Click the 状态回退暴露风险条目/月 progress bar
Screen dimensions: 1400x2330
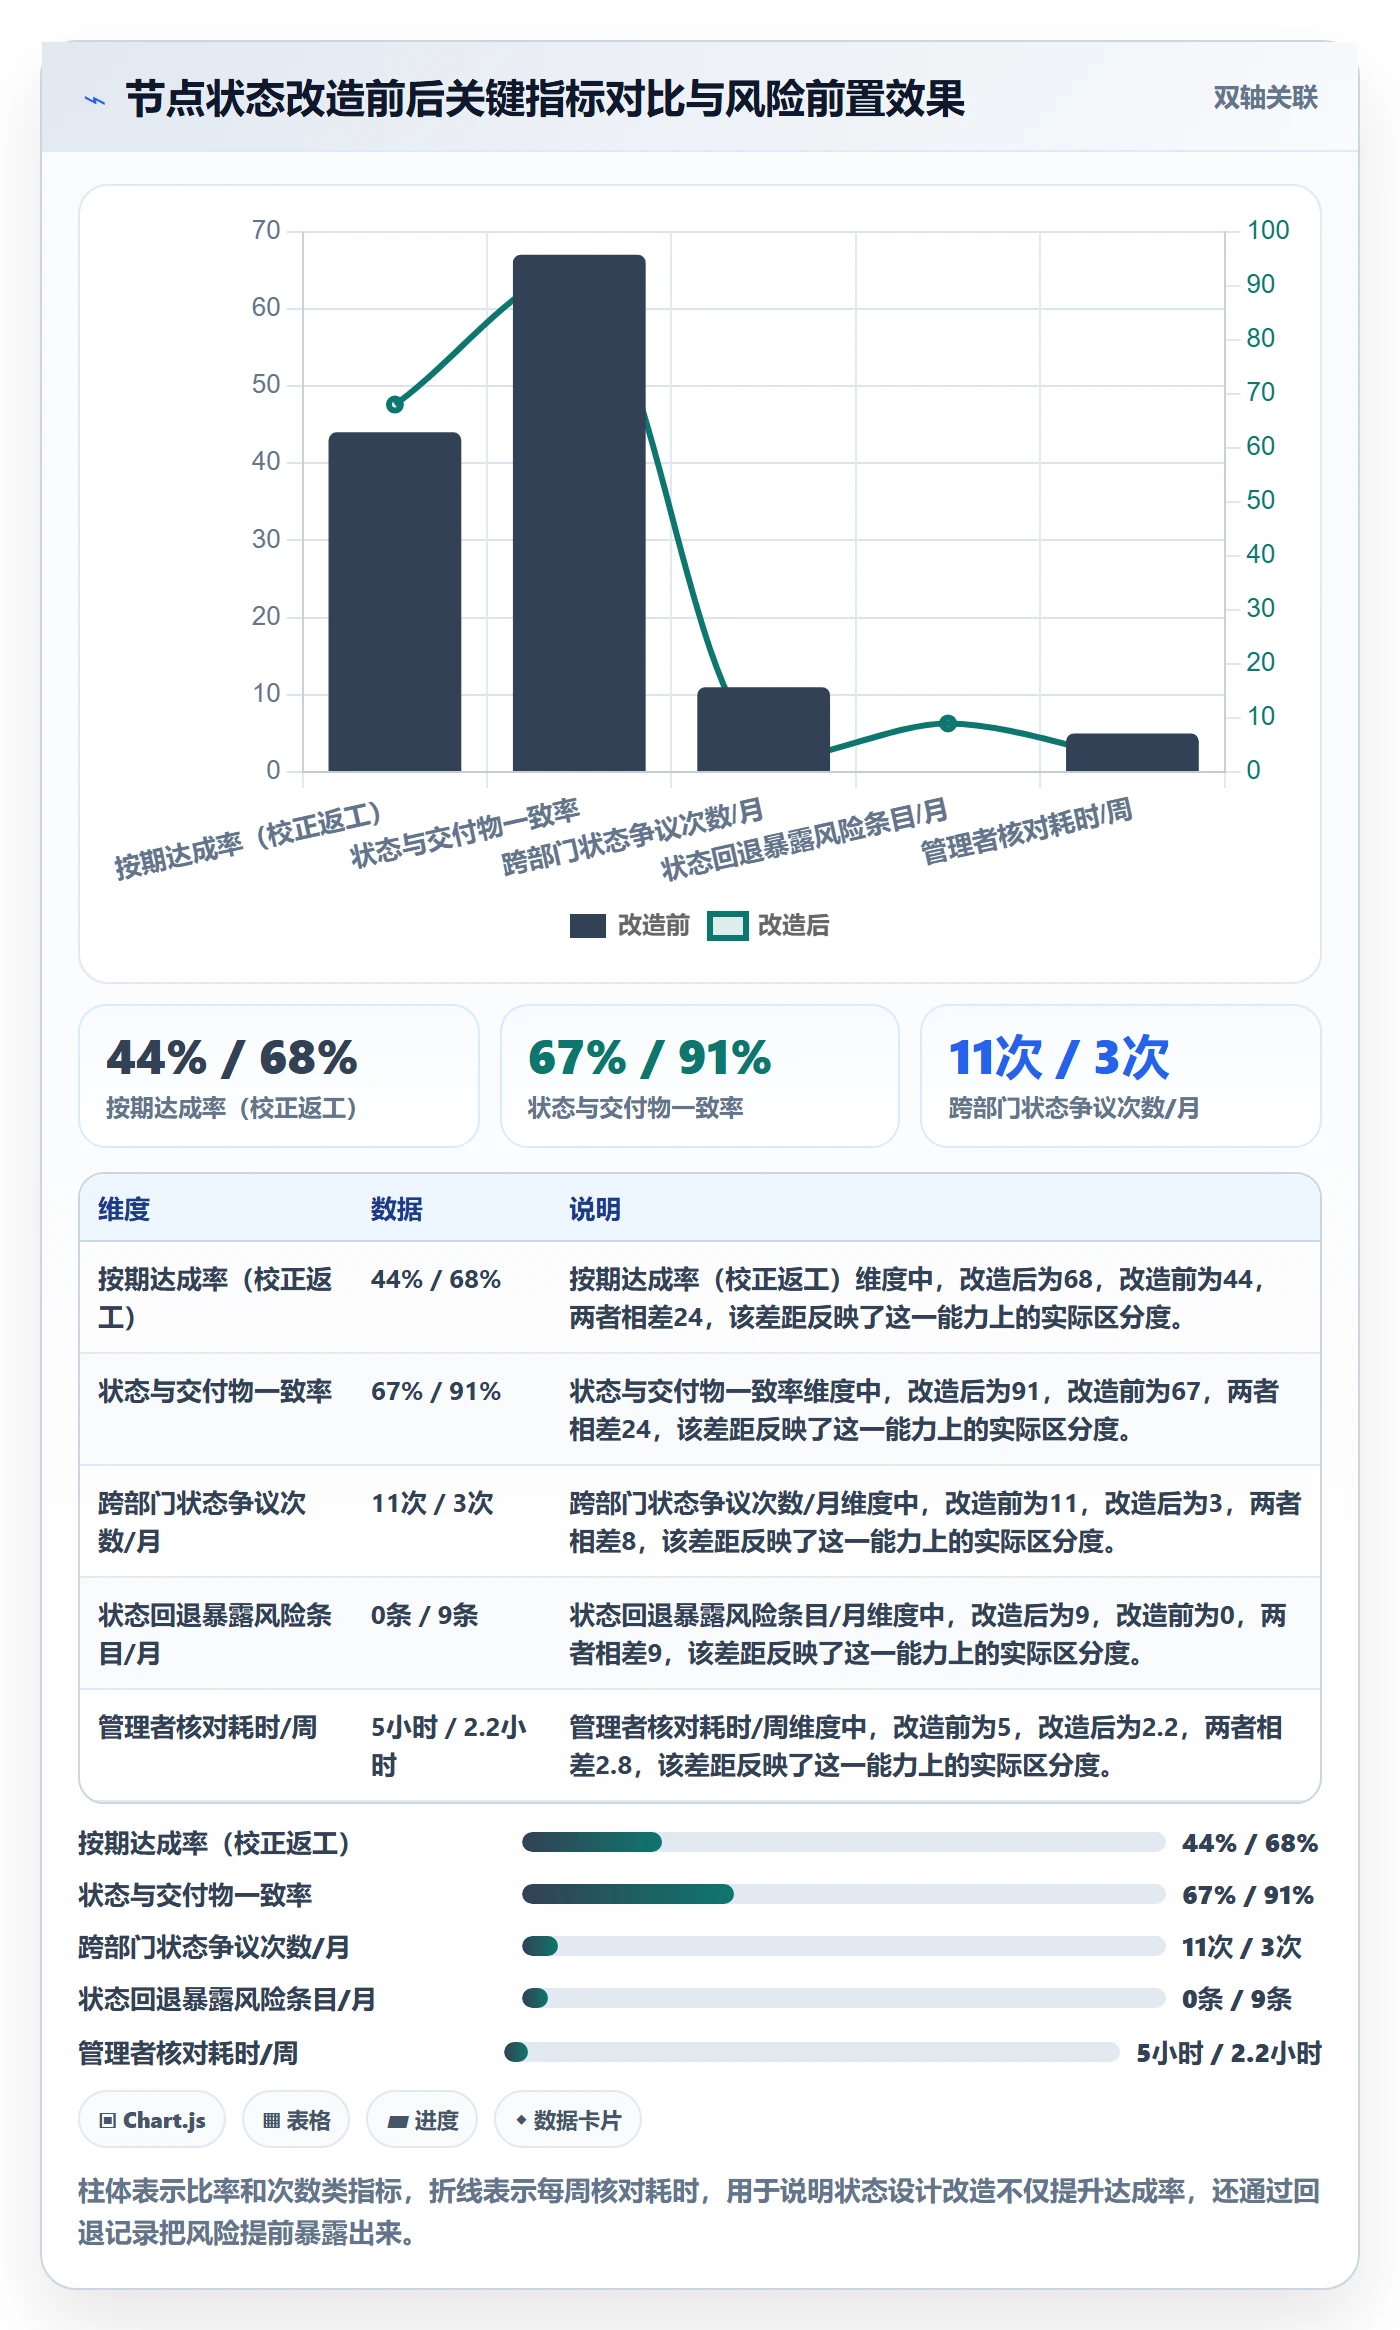pyautogui.click(x=843, y=1998)
